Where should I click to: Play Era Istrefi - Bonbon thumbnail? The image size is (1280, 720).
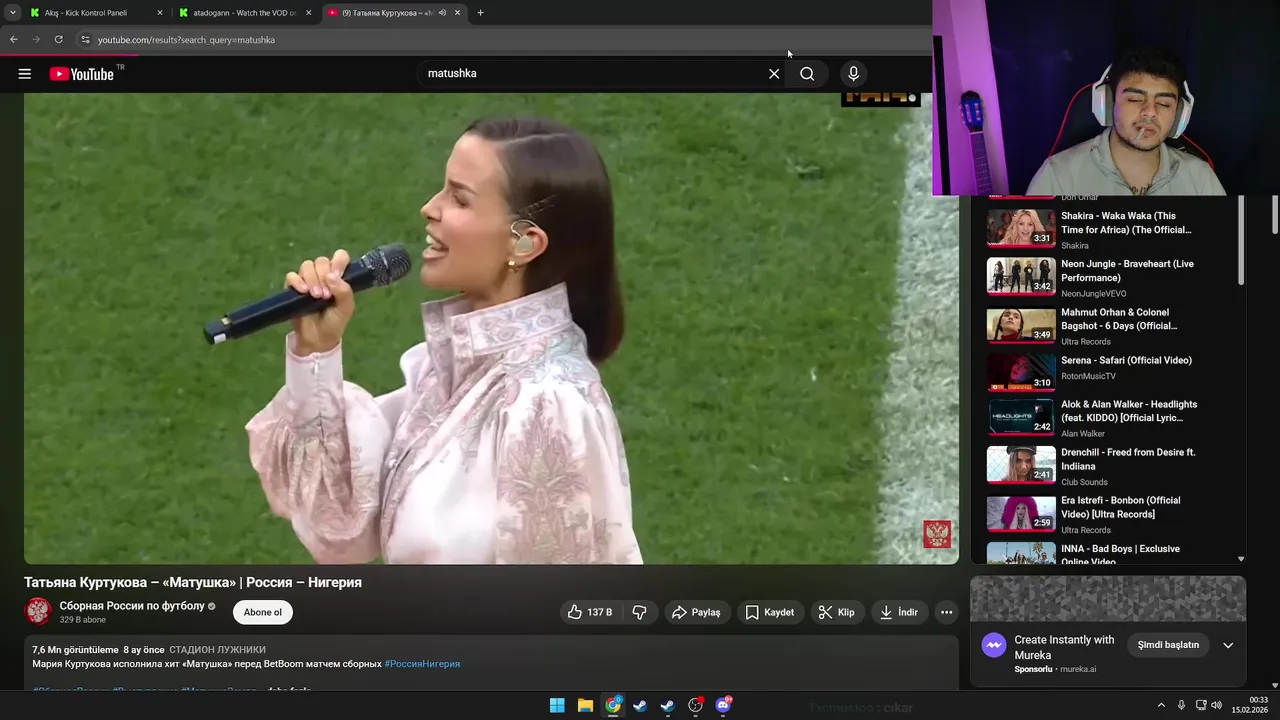coord(1021,514)
